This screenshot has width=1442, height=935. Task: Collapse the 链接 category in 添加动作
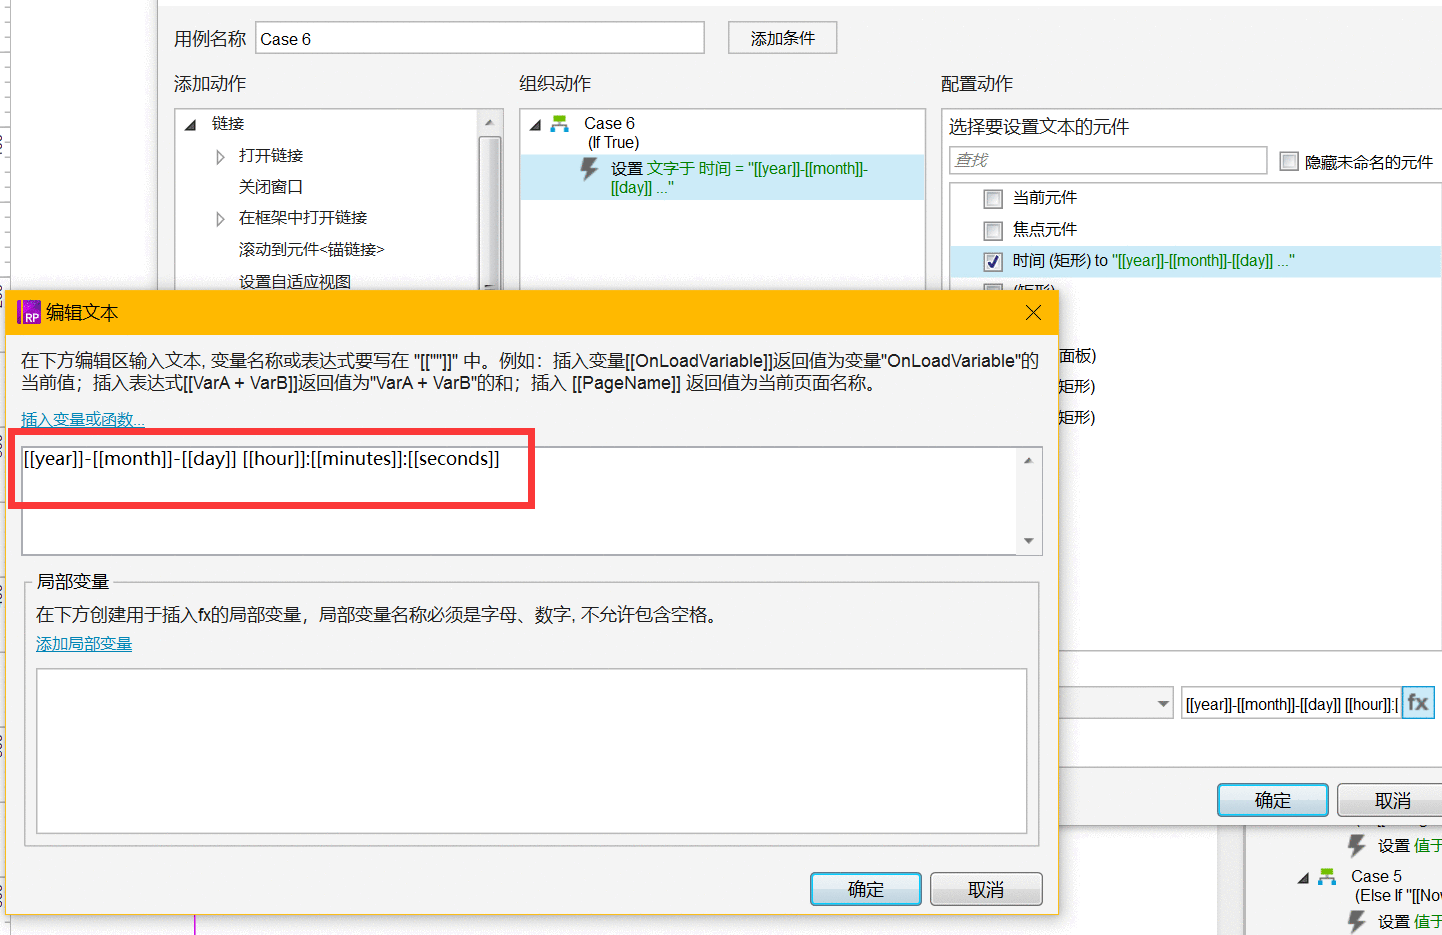tap(190, 124)
